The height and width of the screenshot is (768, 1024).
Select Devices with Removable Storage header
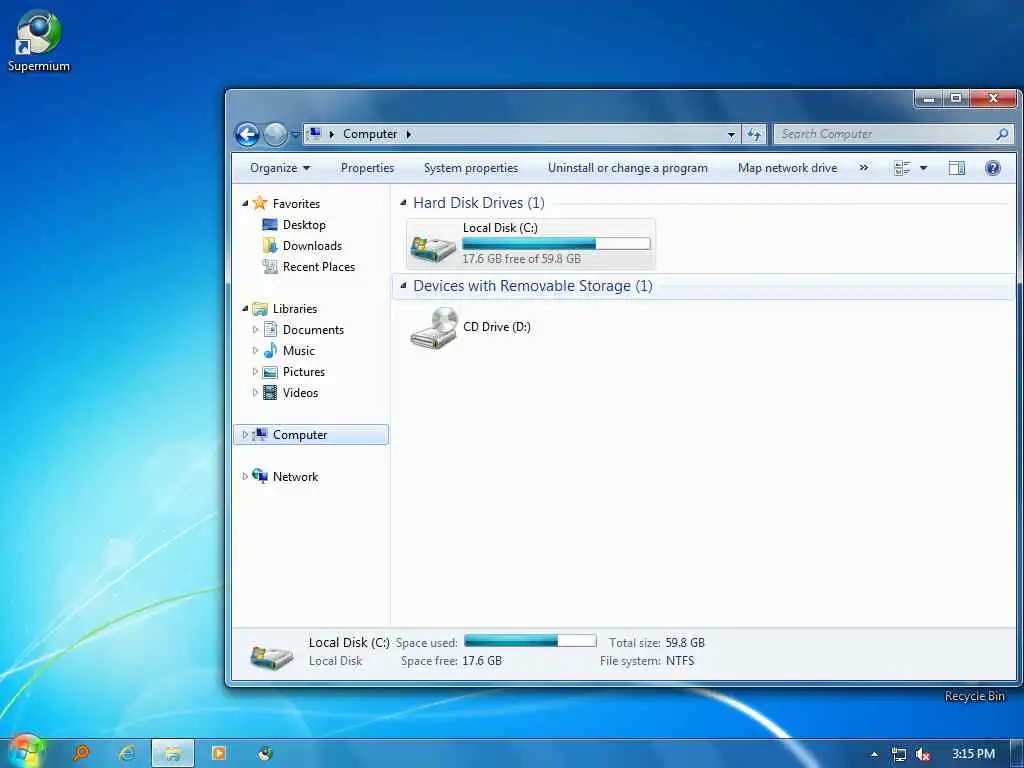[533, 286]
